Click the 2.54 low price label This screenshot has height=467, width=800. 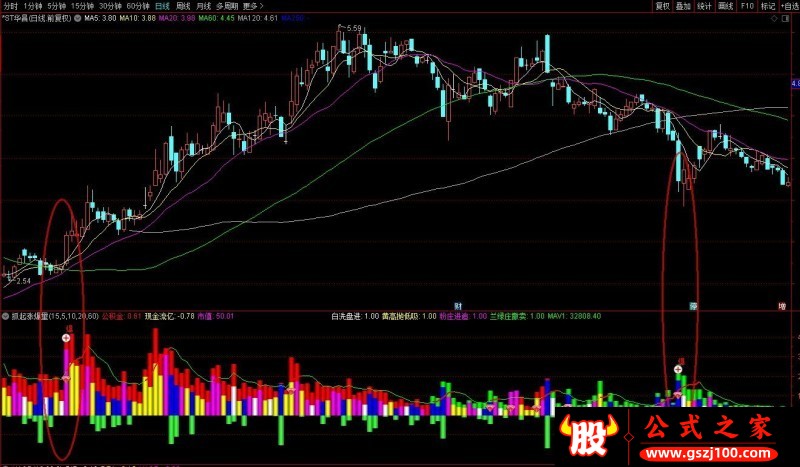23,281
